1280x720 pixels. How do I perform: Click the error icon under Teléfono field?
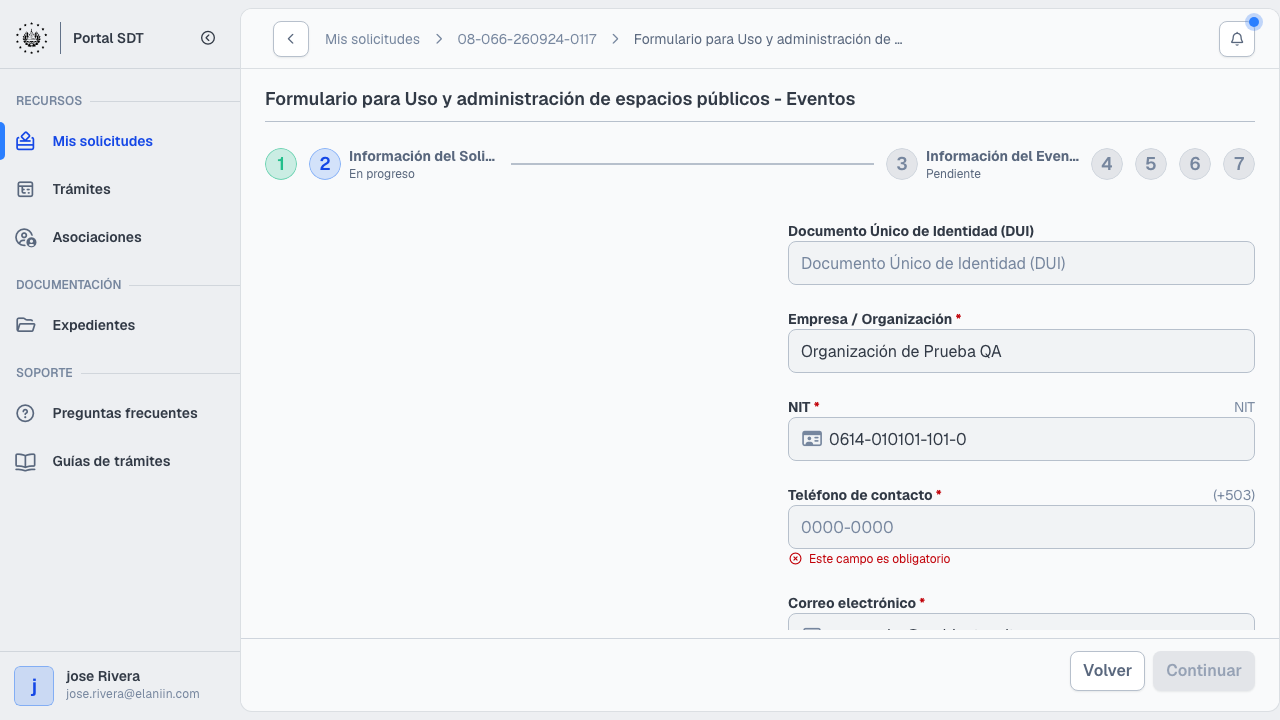[x=795, y=559]
